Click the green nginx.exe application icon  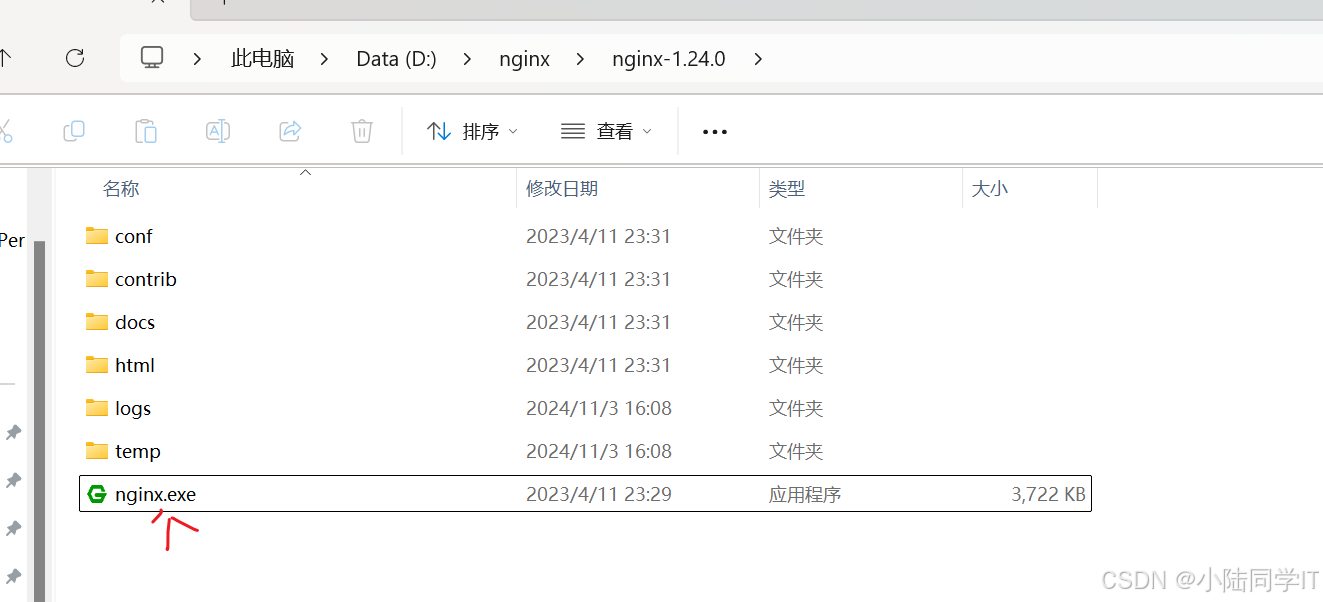point(97,494)
